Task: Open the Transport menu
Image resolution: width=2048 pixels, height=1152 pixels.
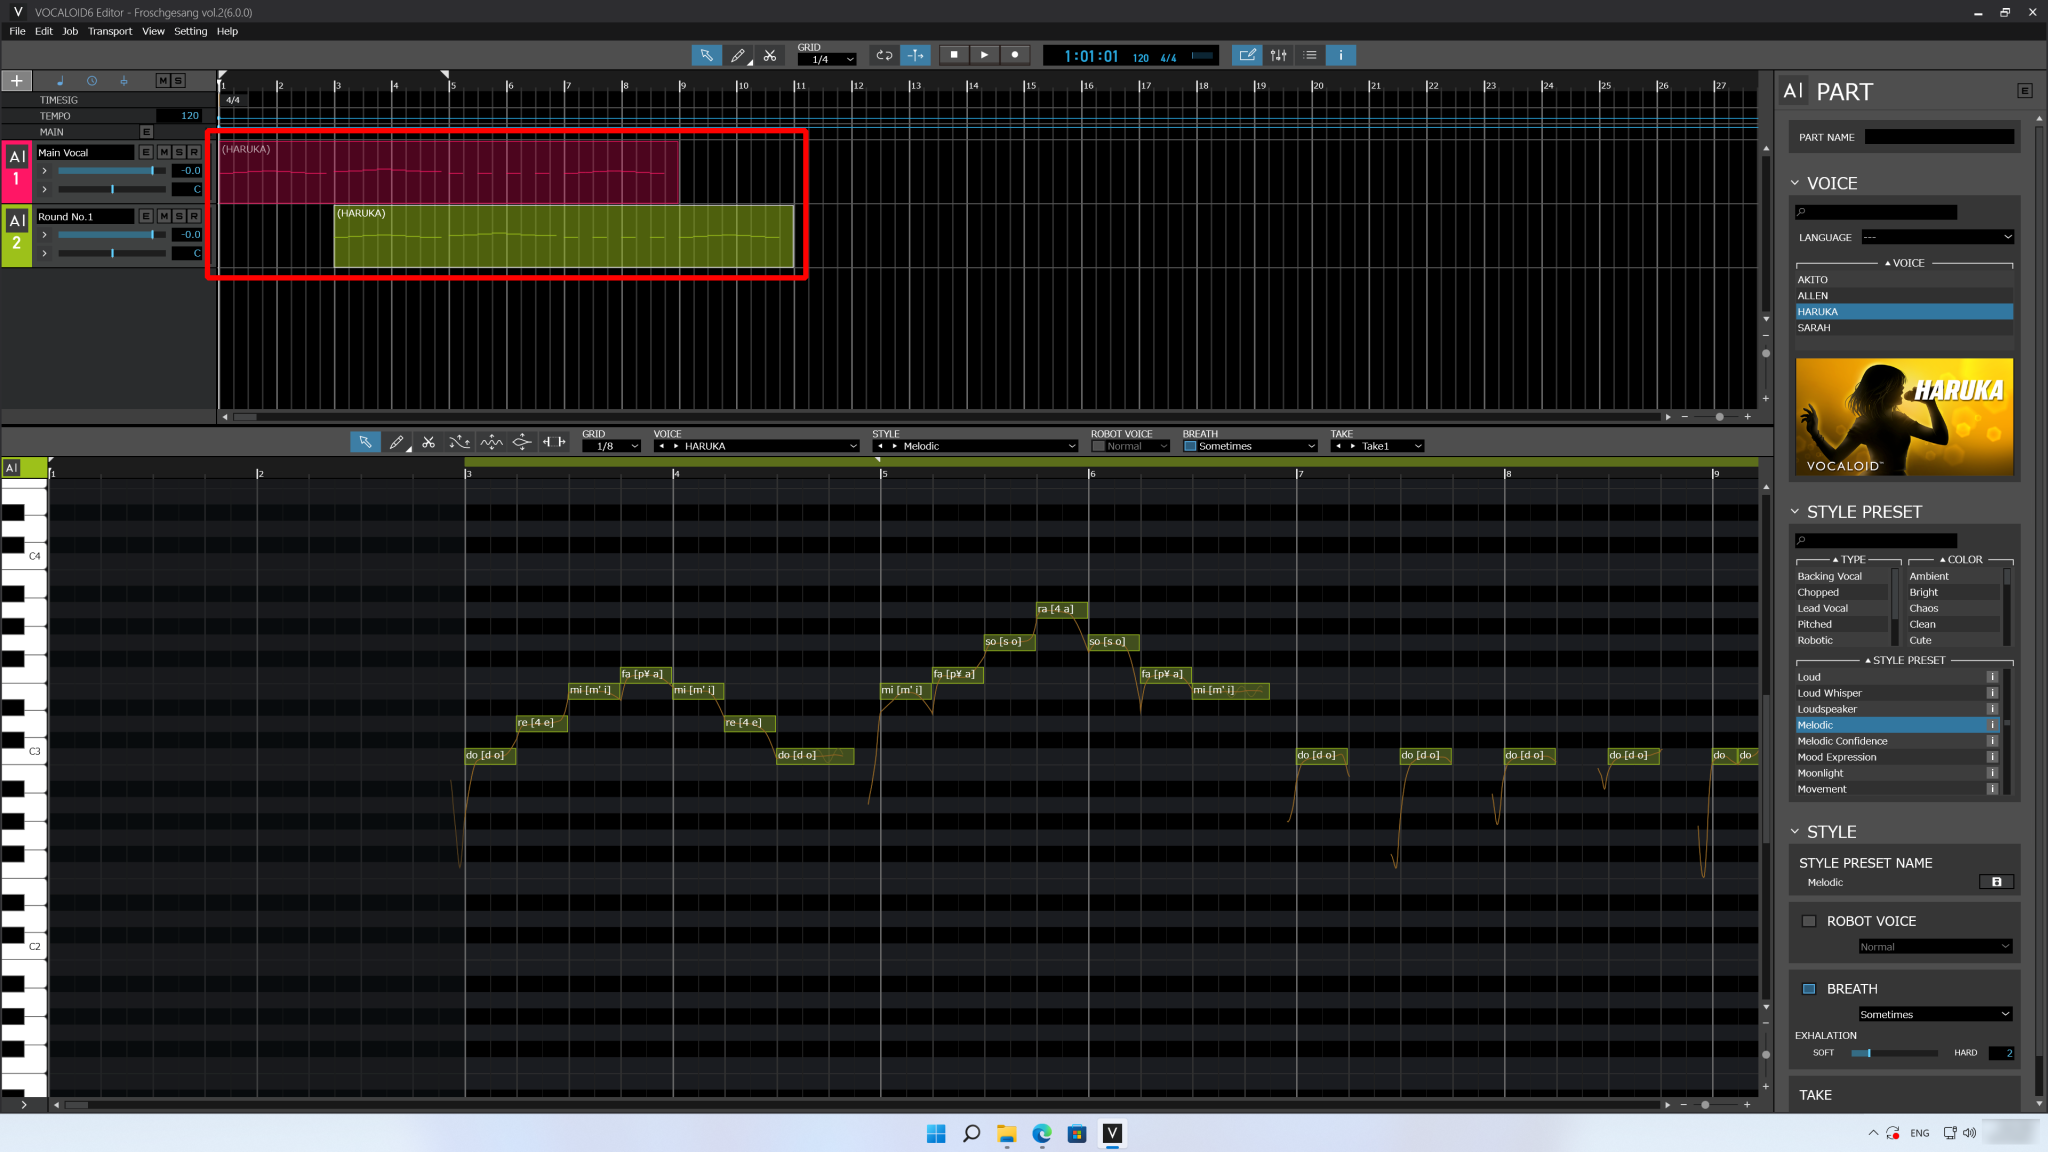Action: pyautogui.click(x=110, y=31)
